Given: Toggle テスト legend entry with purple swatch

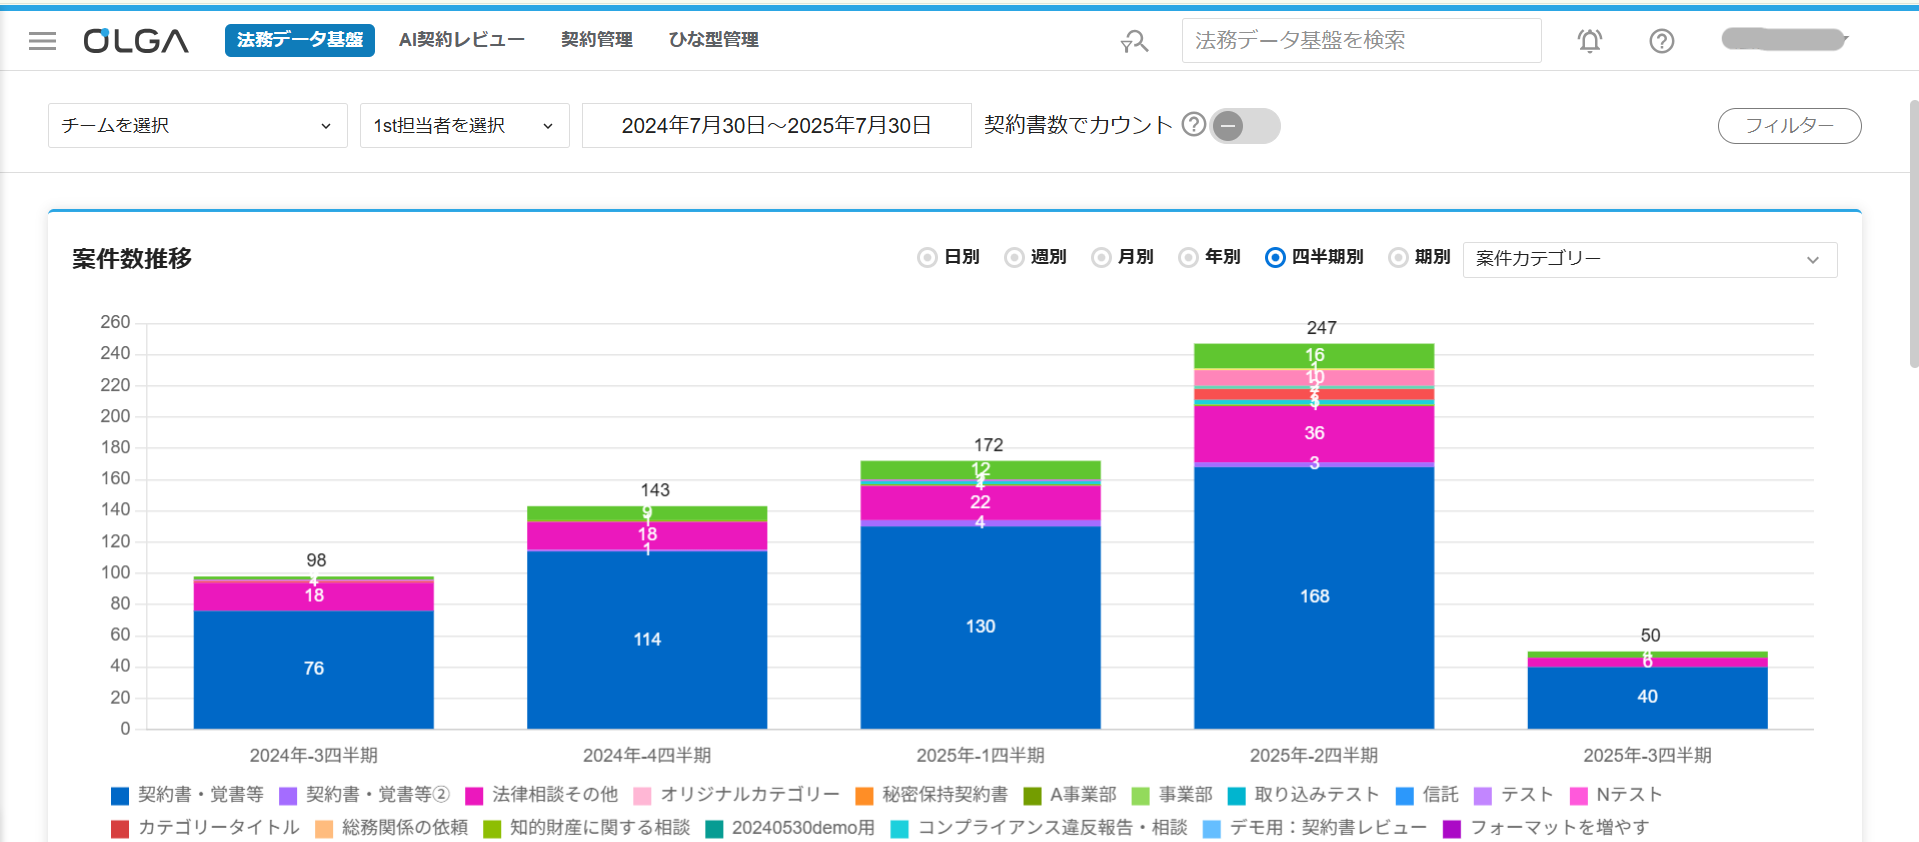Looking at the screenshot, I should click(1514, 795).
